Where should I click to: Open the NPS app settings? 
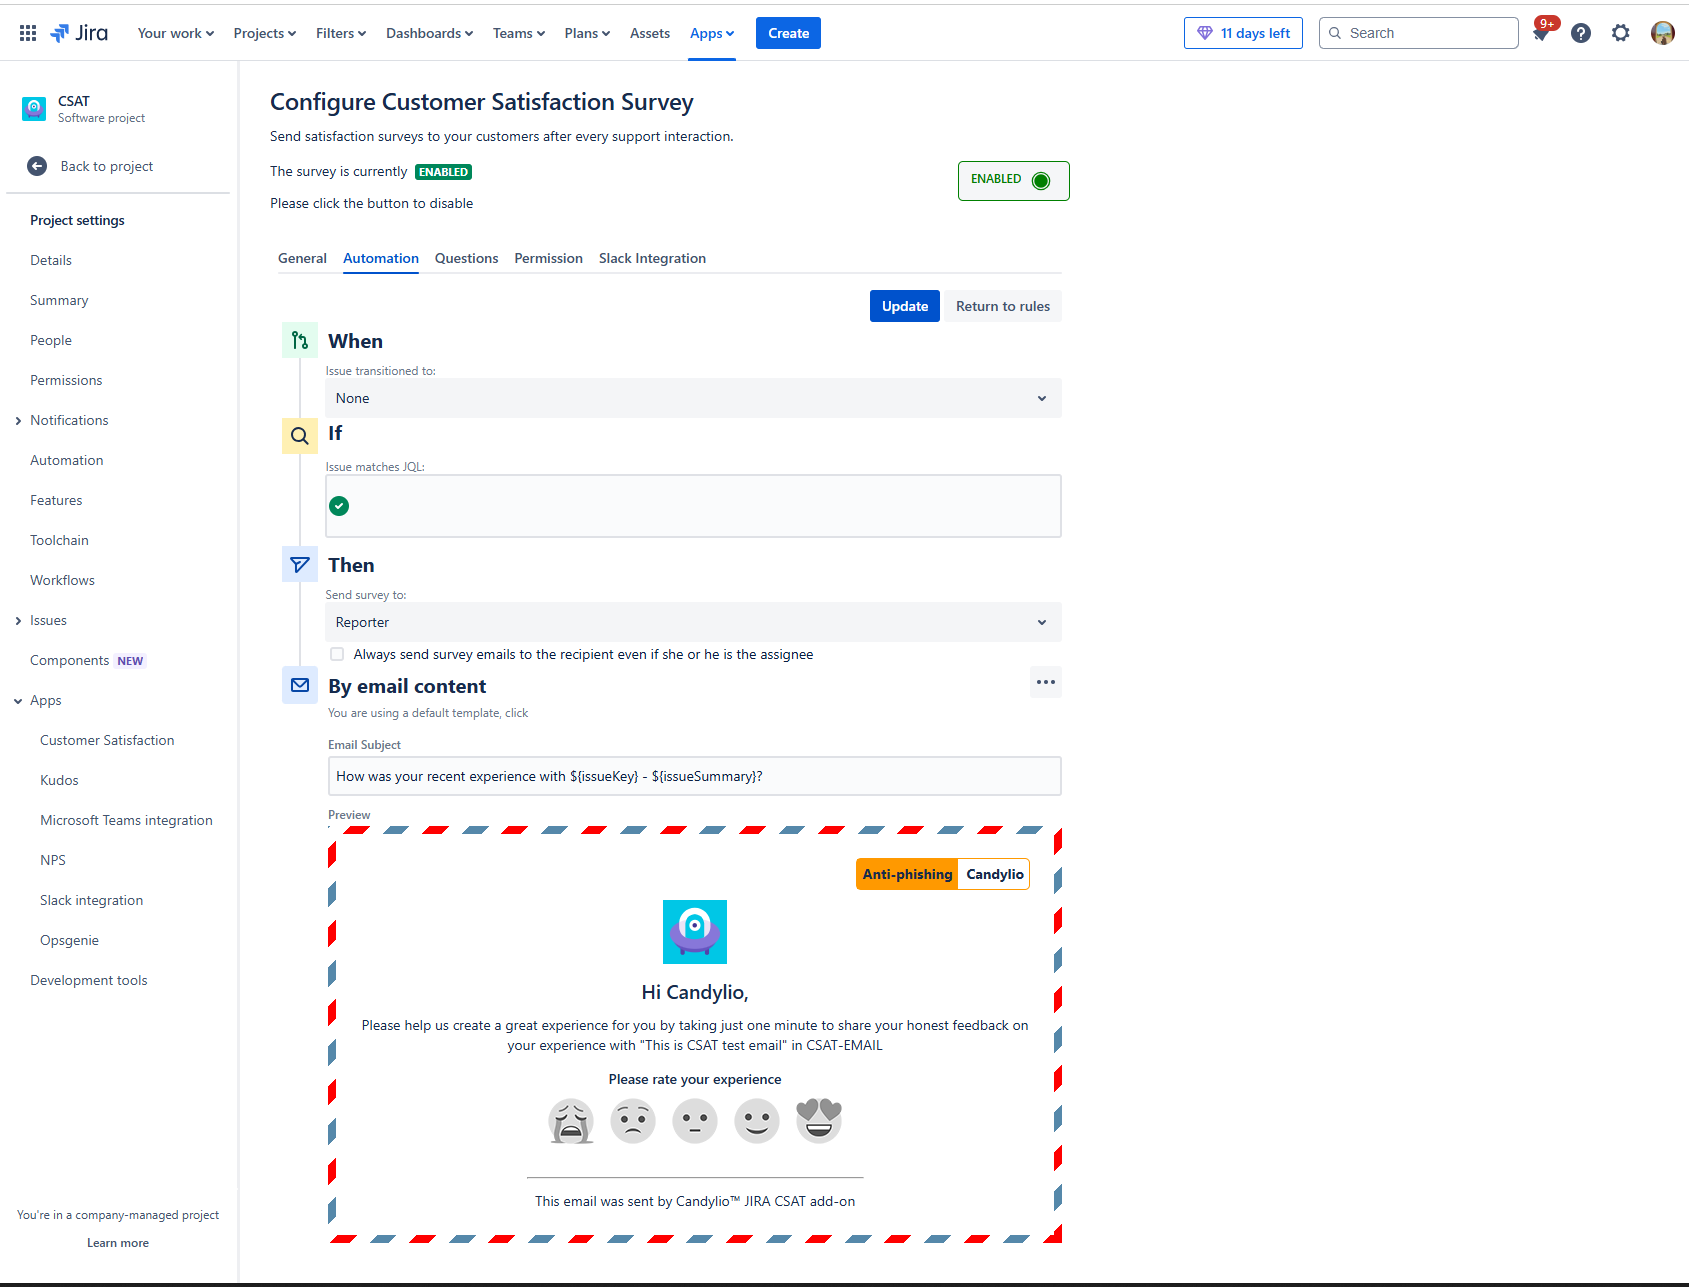[x=53, y=860]
